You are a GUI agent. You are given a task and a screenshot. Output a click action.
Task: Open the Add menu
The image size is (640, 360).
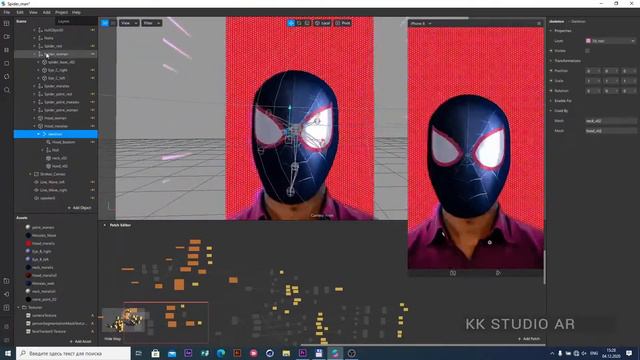47,12
